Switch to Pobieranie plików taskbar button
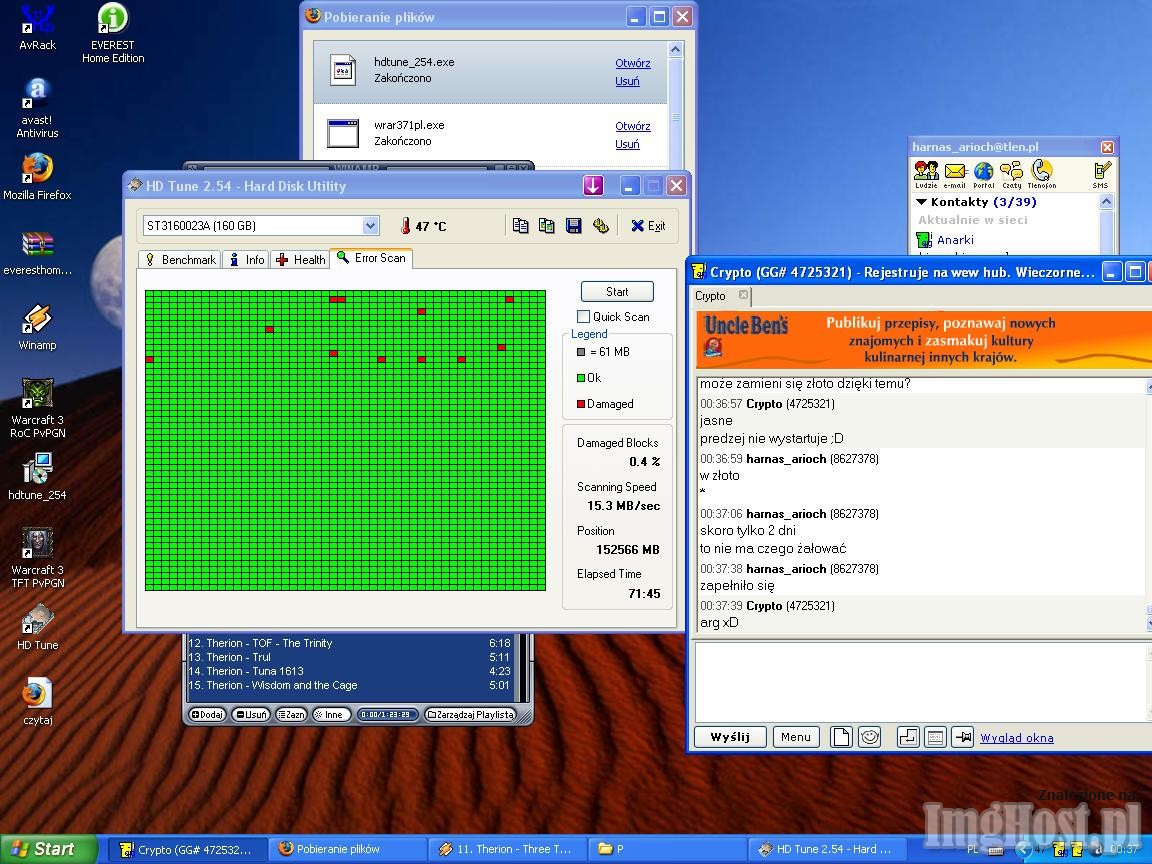Image resolution: width=1152 pixels, height=864 pixels. click(346, 849)
